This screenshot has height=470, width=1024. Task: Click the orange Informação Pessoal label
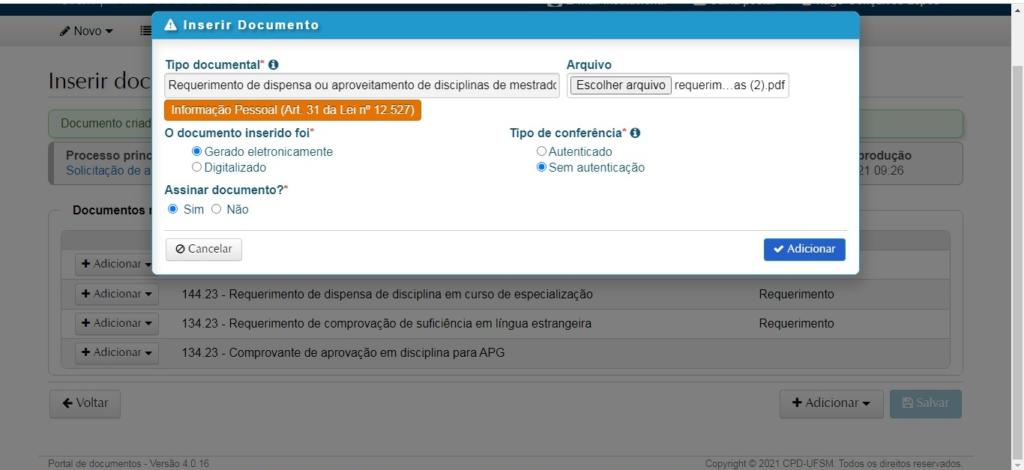click(x=293, y=110)
